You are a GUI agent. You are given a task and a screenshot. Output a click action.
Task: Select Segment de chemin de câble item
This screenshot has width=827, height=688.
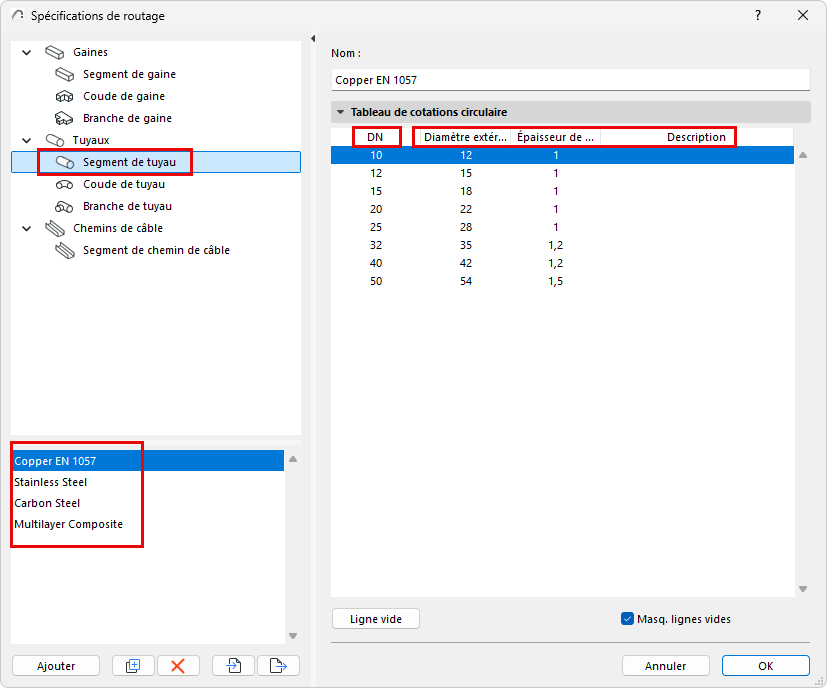(x=156, y=251)
